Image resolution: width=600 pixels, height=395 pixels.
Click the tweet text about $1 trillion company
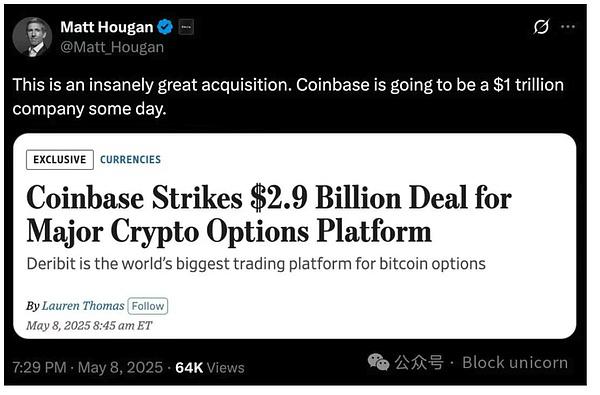(x=288, y=97)
